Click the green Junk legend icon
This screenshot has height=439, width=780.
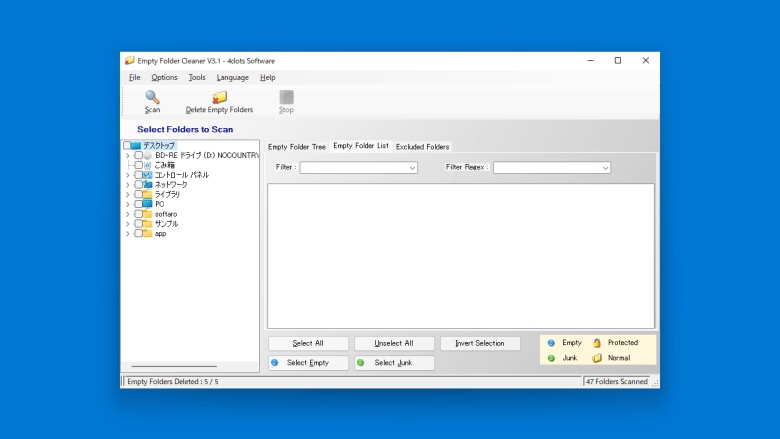[551, 358]
